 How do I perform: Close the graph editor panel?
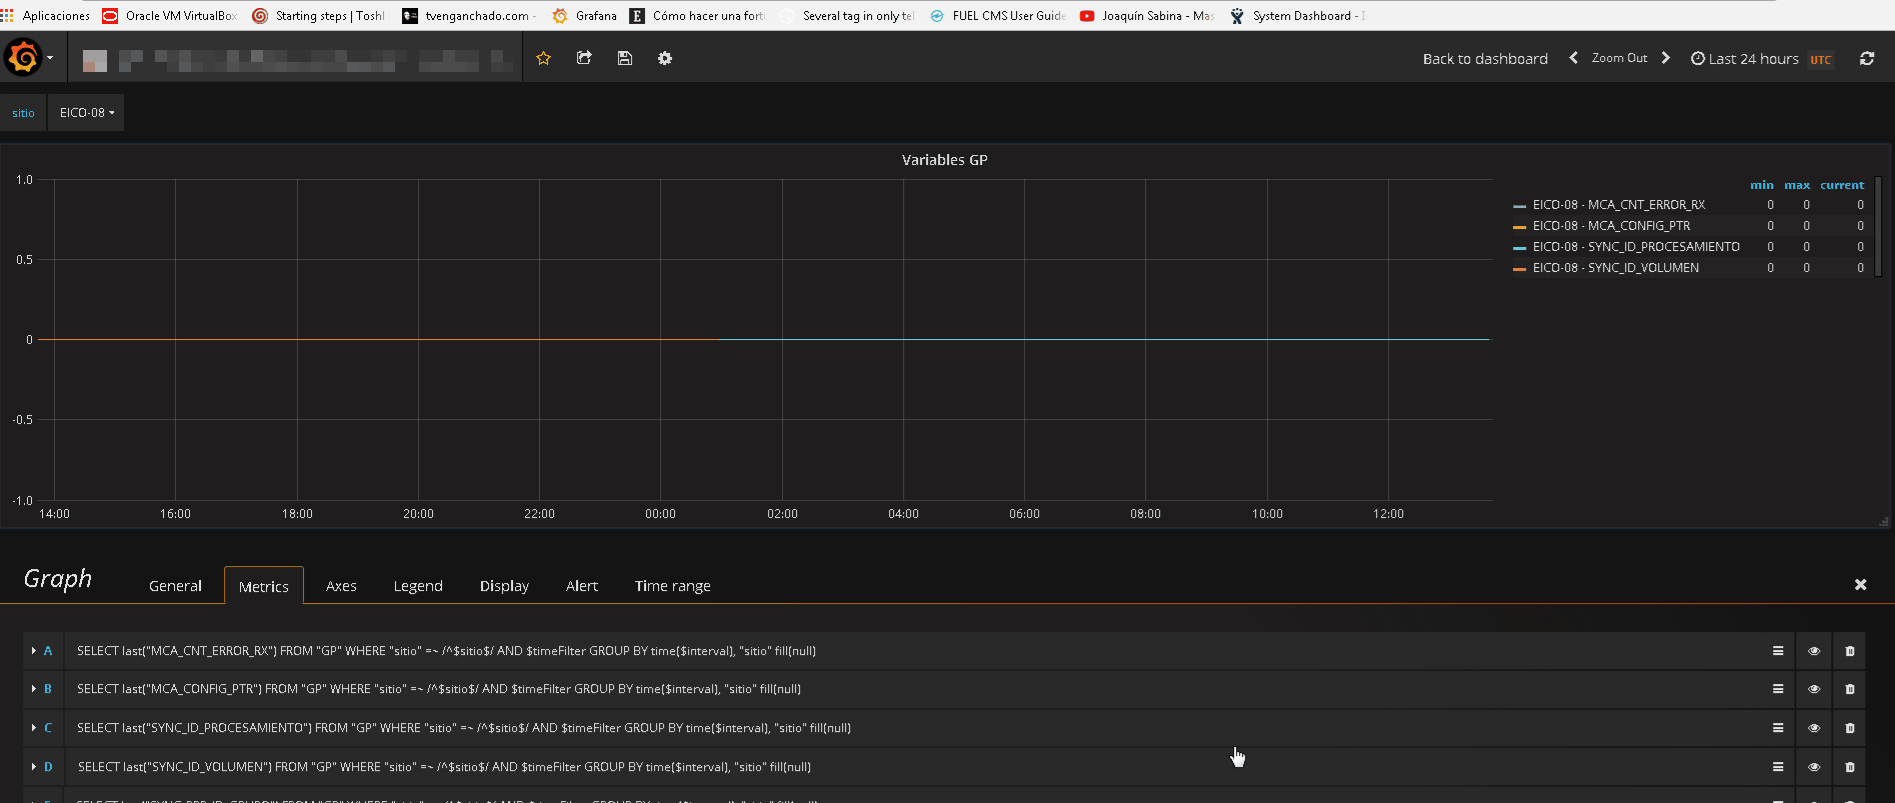tap(1861, 584)
